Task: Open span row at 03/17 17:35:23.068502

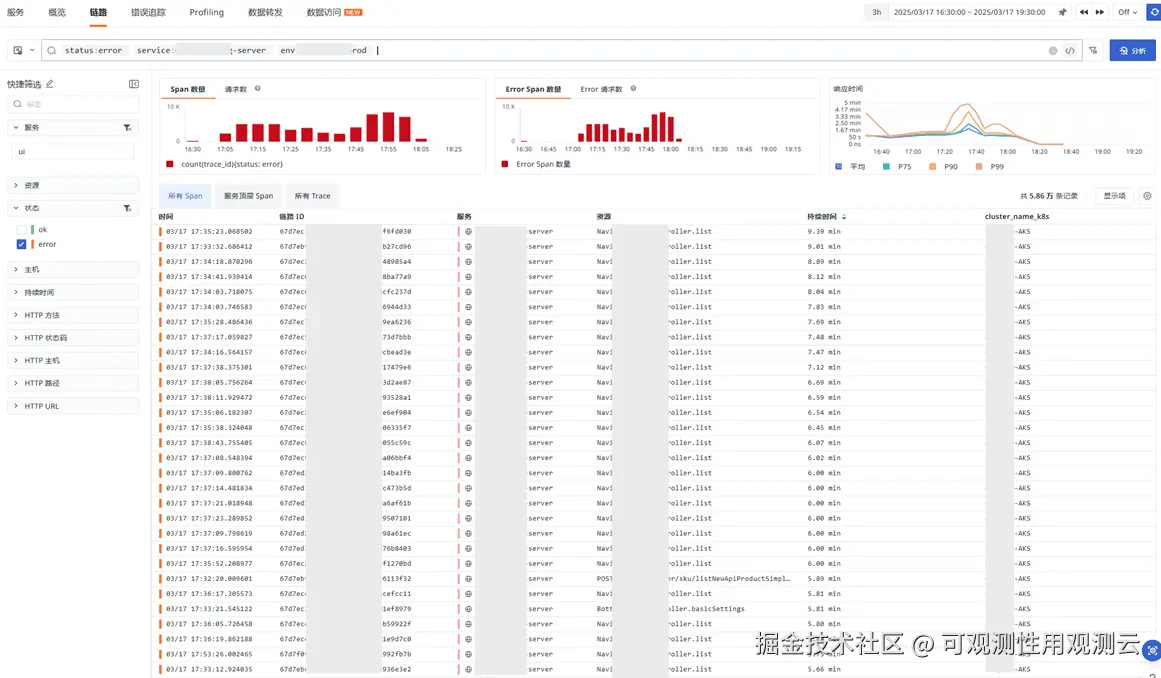Action: [655, 232]
